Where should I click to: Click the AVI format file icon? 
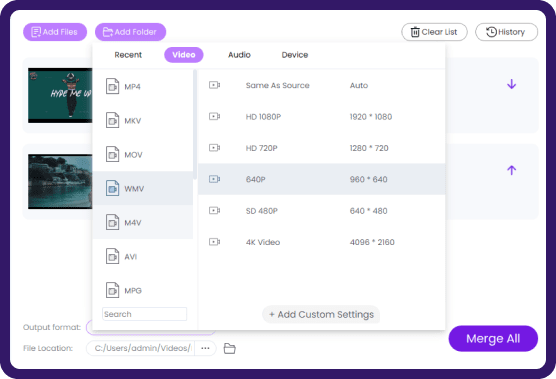point(112,256)
